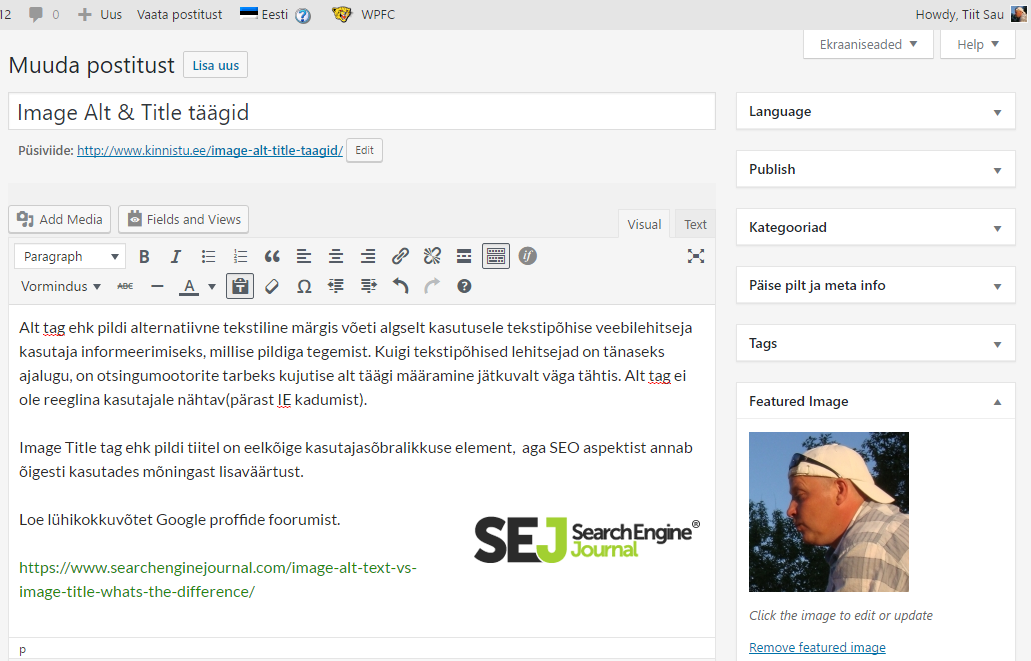Screen dimensions: 1031x661
Task: Insert or edit a link
Action: pyautogui.click(x=400, y=257)
